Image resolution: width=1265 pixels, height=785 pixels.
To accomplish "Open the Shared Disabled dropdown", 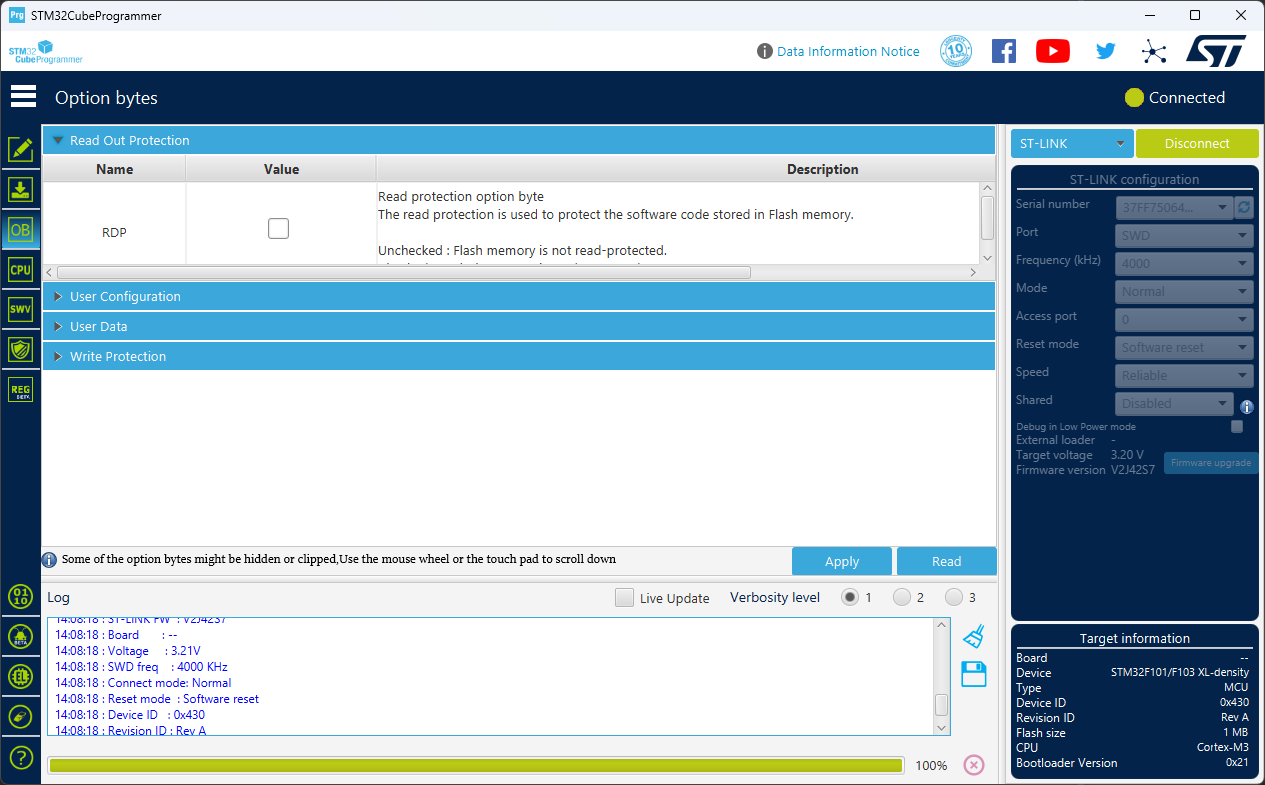I will 1175,404.
